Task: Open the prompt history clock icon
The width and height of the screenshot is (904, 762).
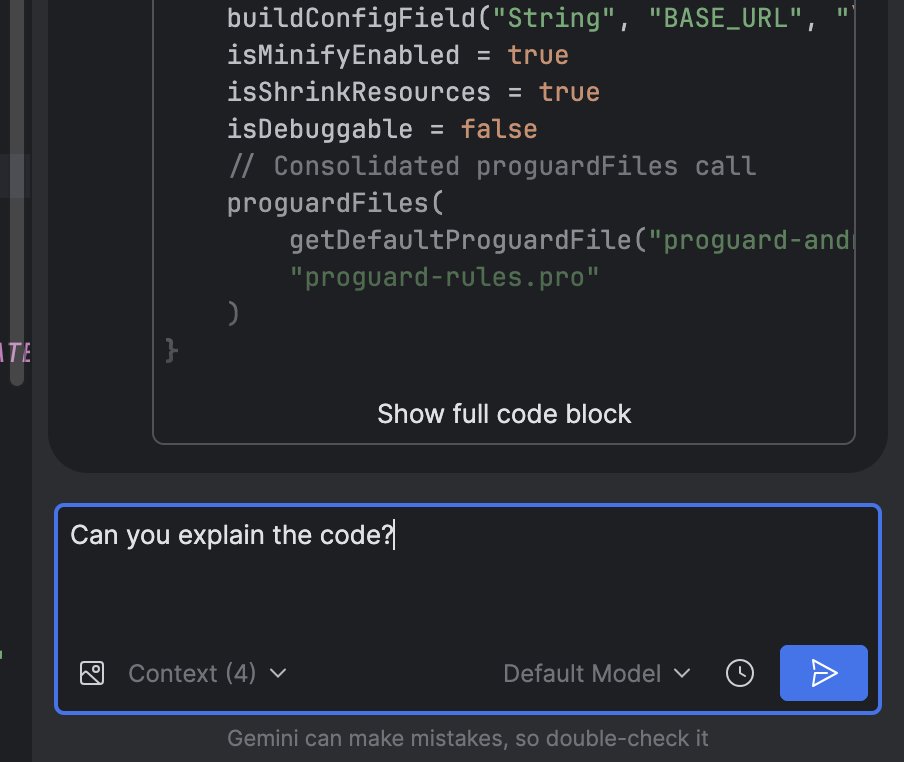Action: pos(739,673)
